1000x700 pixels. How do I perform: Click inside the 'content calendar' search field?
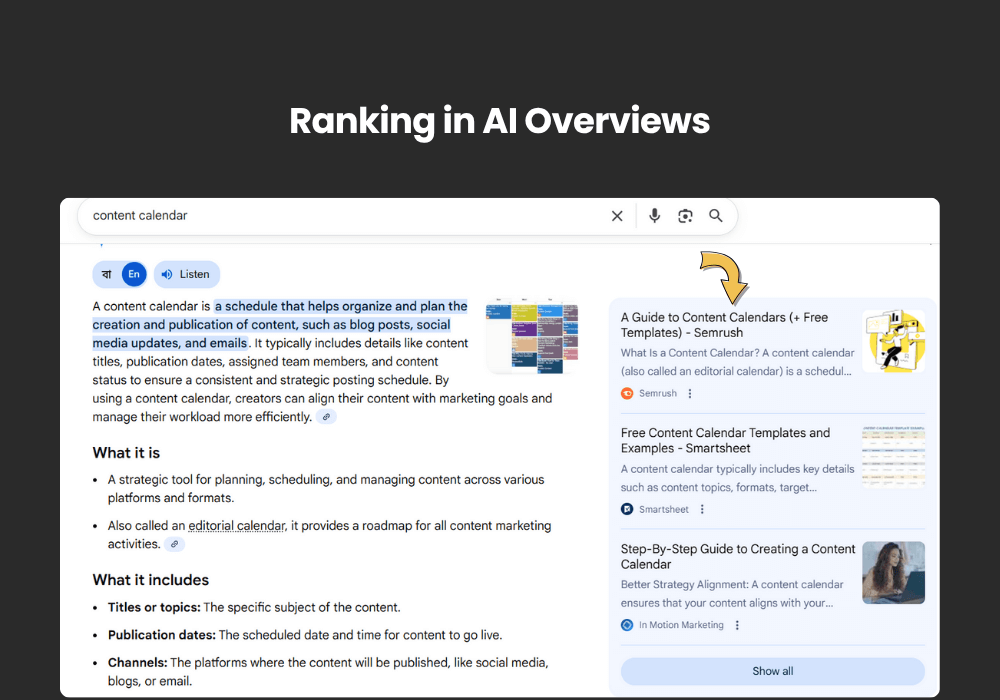(340, 216)
